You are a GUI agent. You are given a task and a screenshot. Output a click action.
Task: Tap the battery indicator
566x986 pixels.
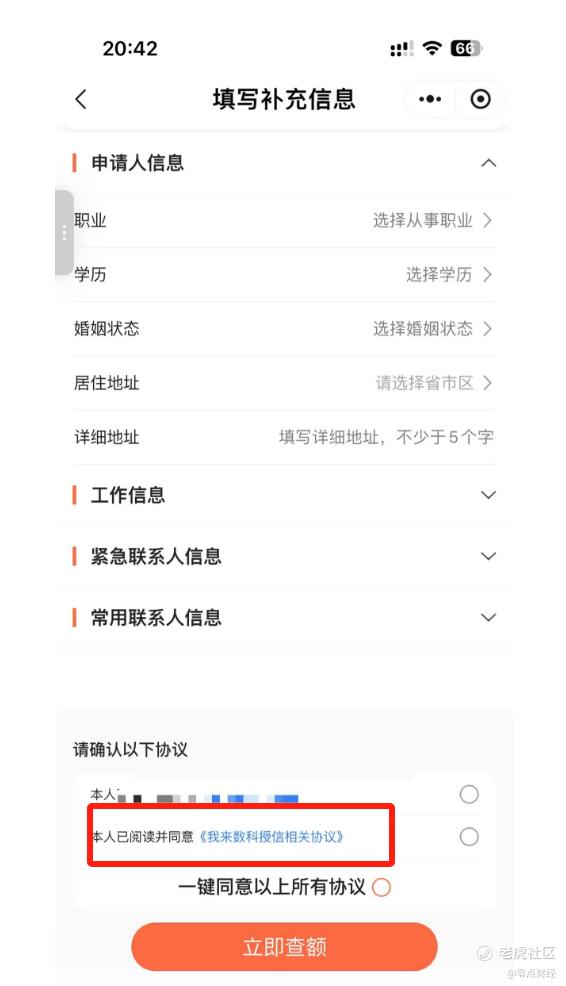click(x=466, y=48)
